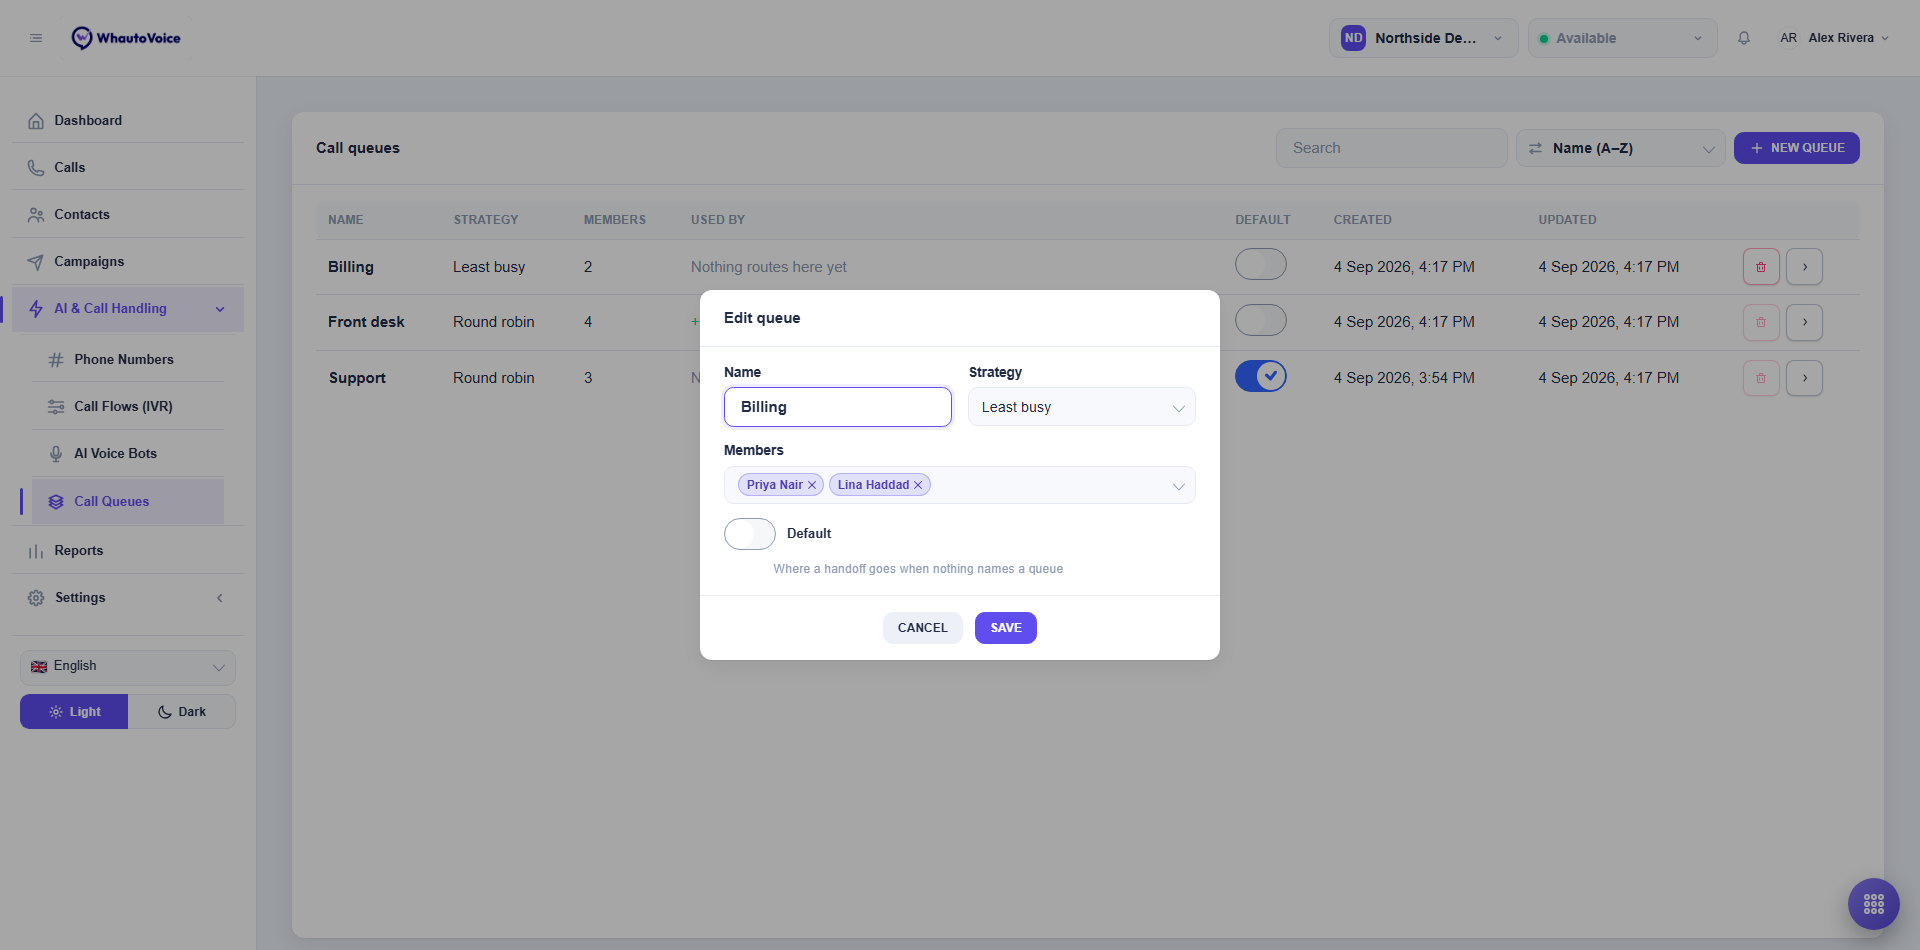
Task: Turn off default switch for Support row
Action: pyautogui.click(x=1261, y=376)
